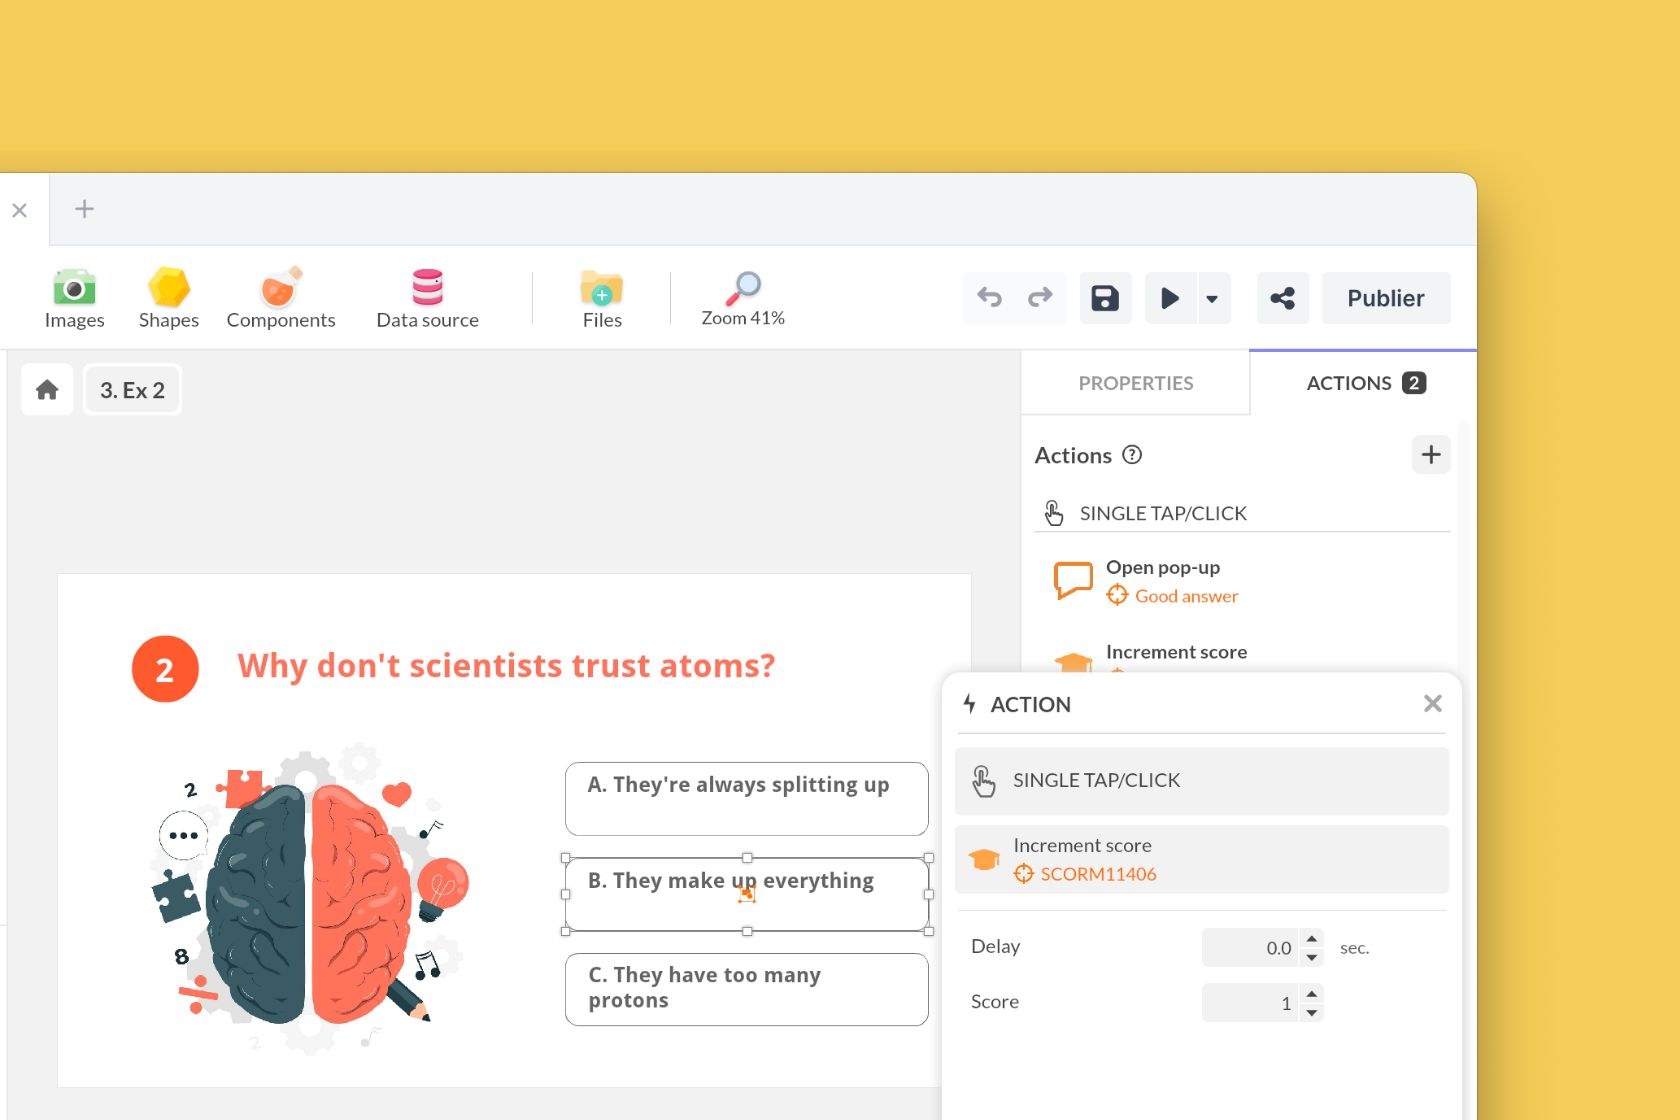The height and width of the screenshot is (1120, 1680).
Task: Open the Files browser
Action: pos(601,297)
